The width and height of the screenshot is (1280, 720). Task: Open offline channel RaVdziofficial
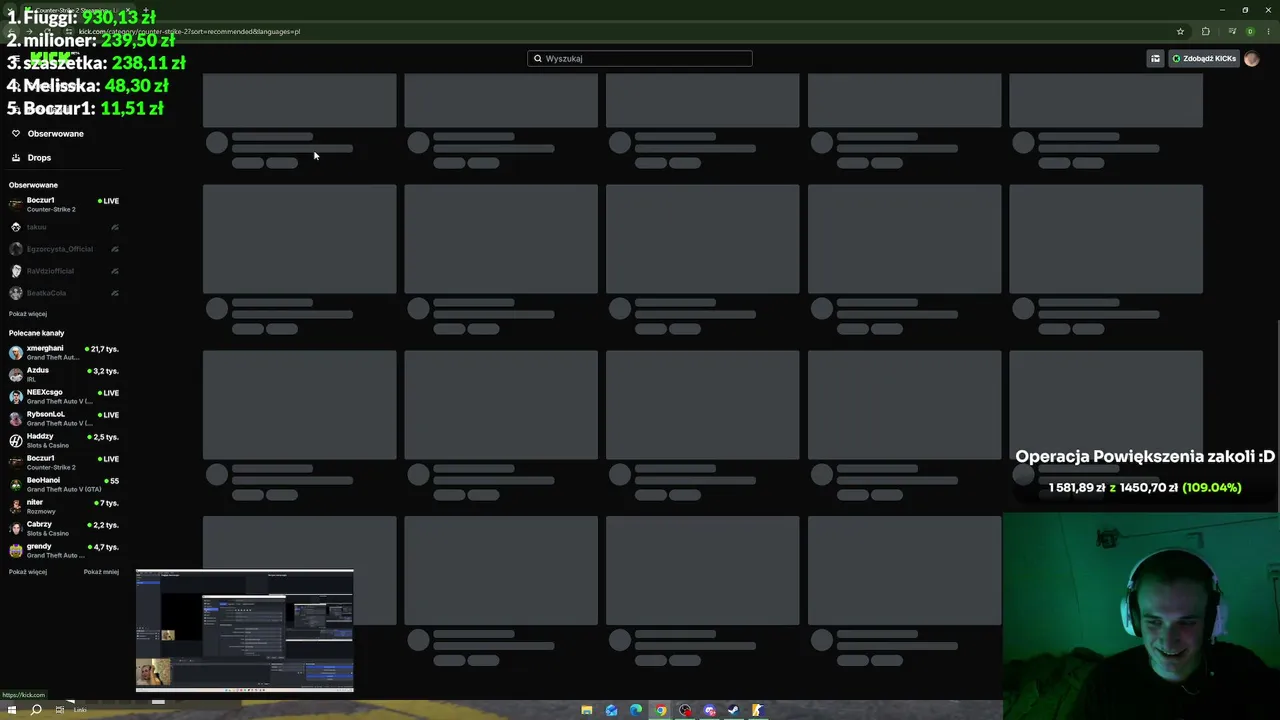[63, 271]
